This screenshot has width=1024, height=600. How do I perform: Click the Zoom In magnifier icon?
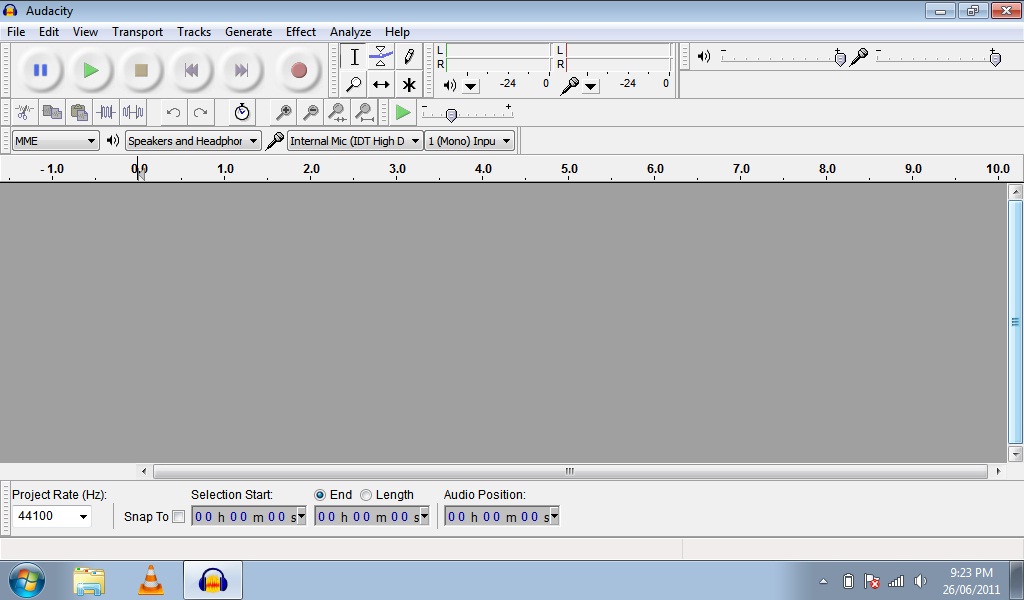(x=284, y=113)
